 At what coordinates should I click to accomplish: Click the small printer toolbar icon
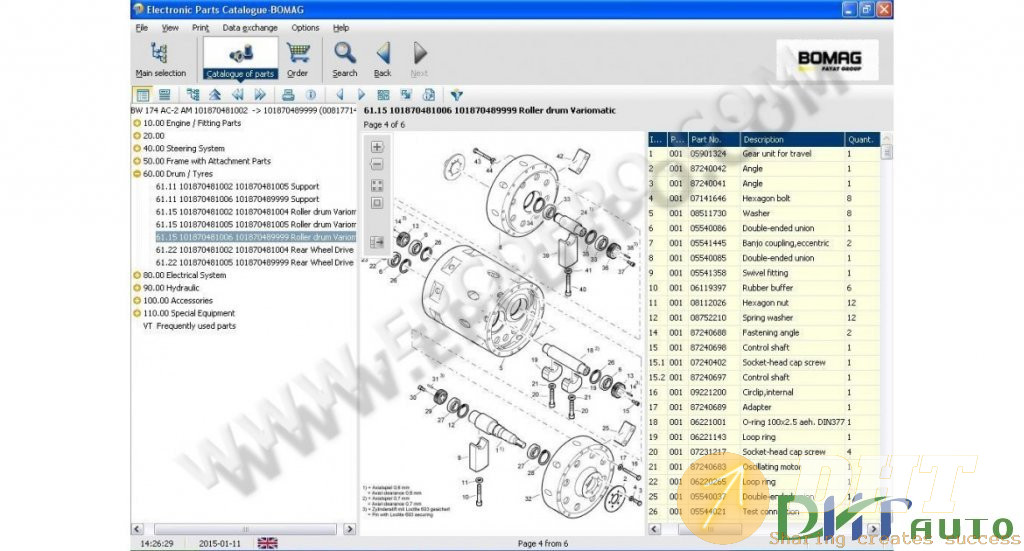pos(288,95)
